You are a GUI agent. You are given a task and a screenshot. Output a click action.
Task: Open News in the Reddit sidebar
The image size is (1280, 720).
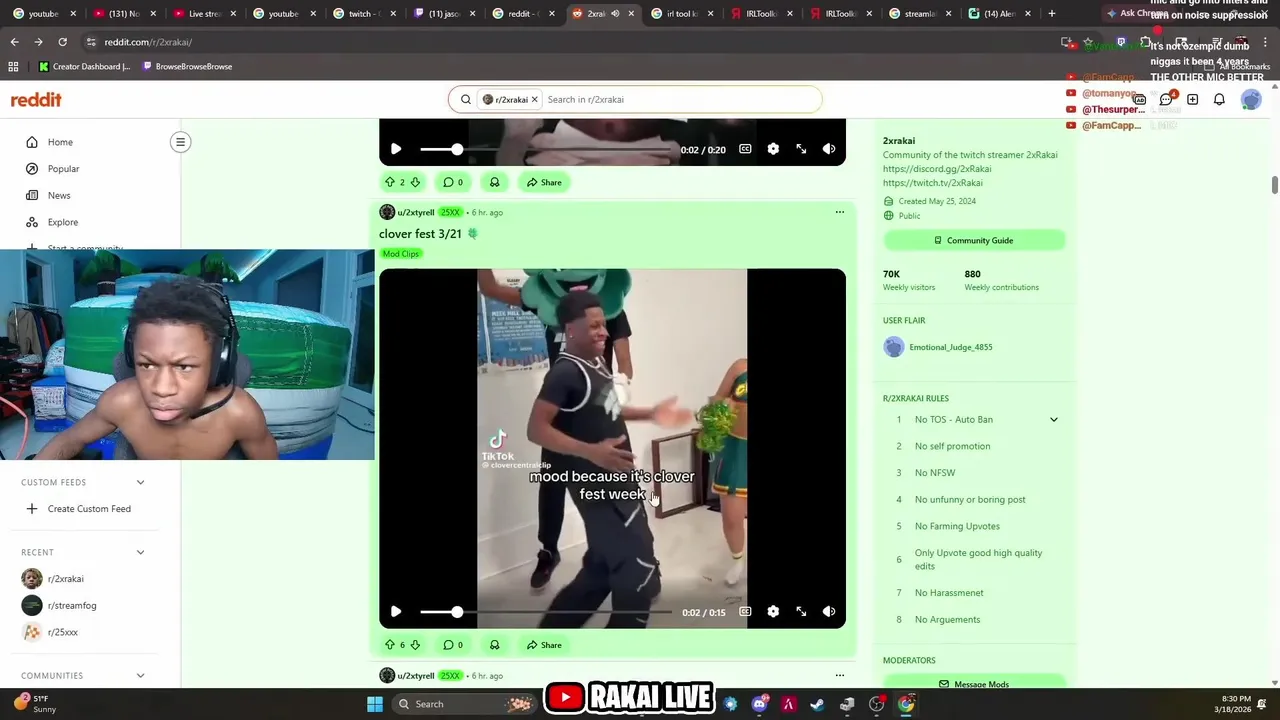[59, 195]
